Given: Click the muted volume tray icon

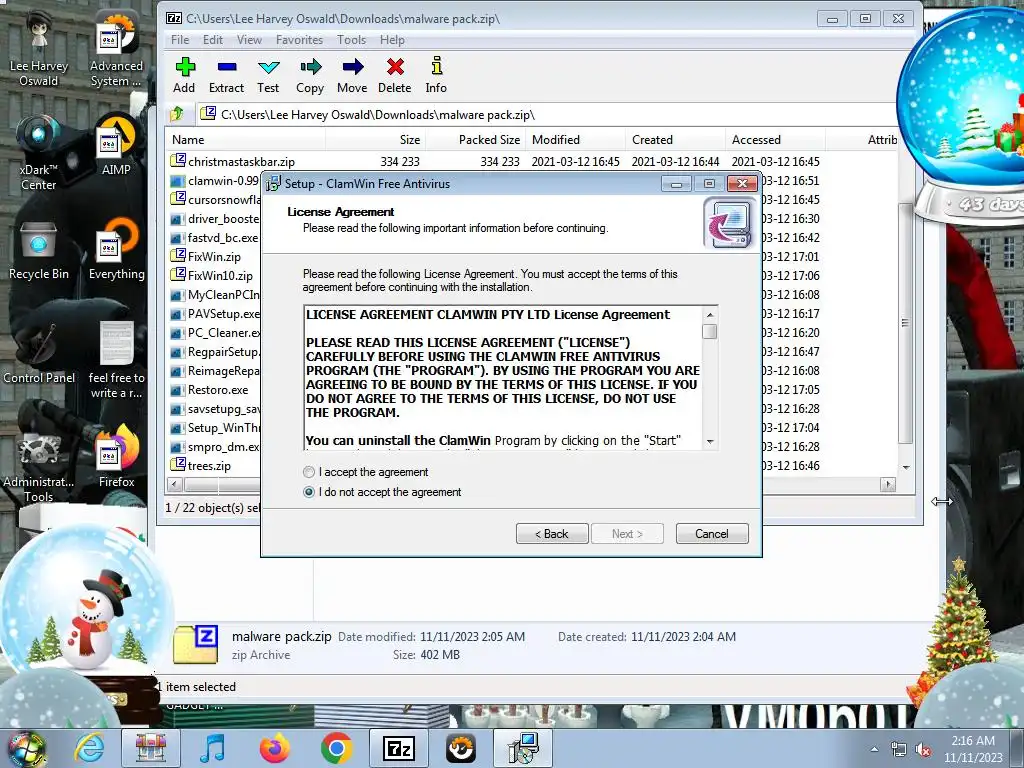Looking at the screenshot, I should pyautogui.click(x=923, y=750).
